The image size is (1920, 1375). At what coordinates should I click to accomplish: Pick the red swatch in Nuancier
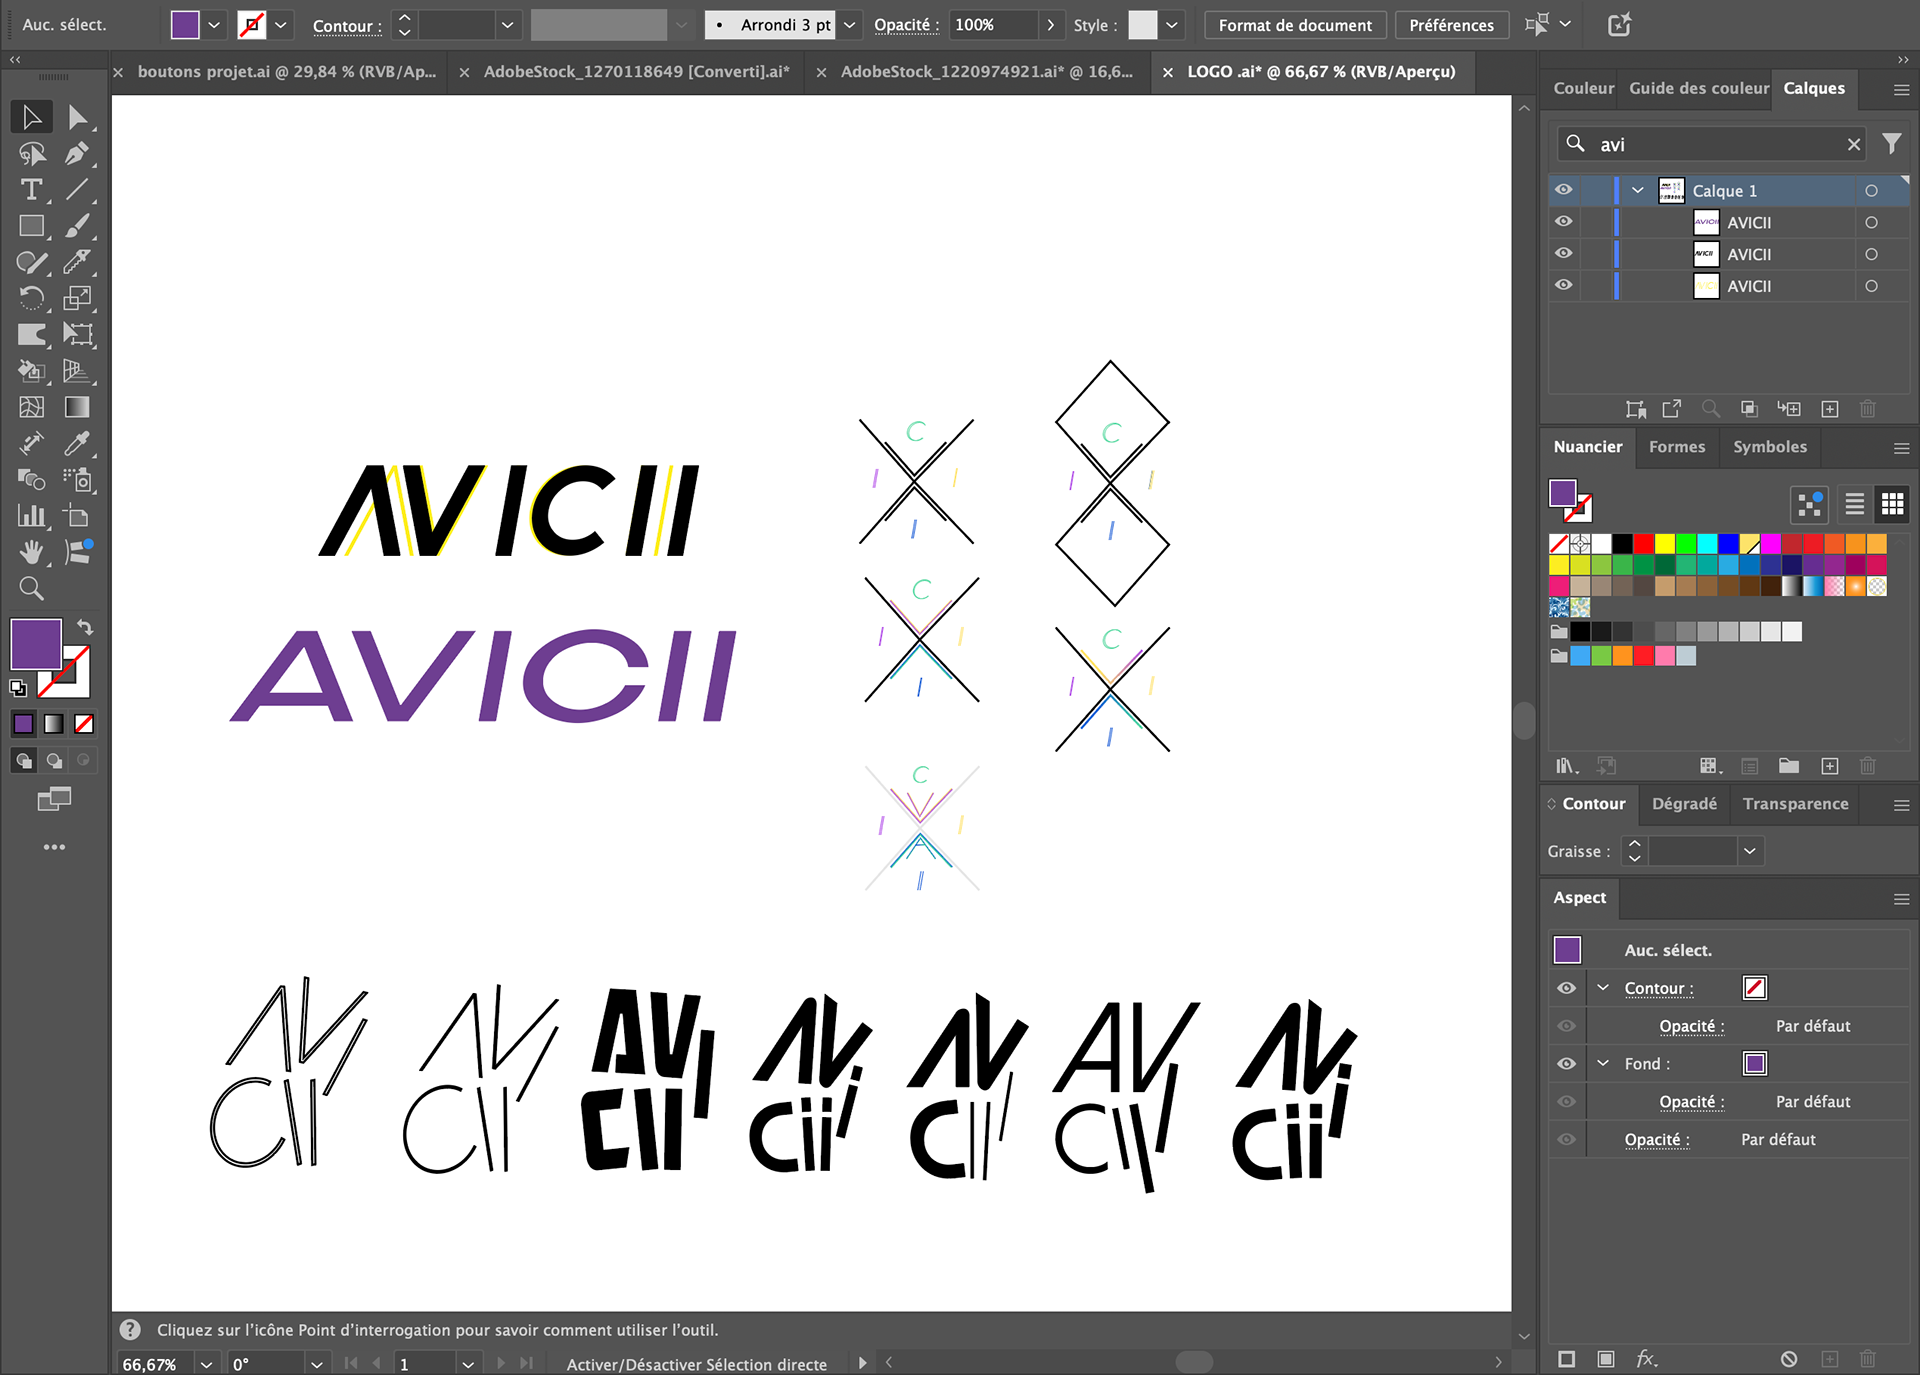(x=1643, y=543)
